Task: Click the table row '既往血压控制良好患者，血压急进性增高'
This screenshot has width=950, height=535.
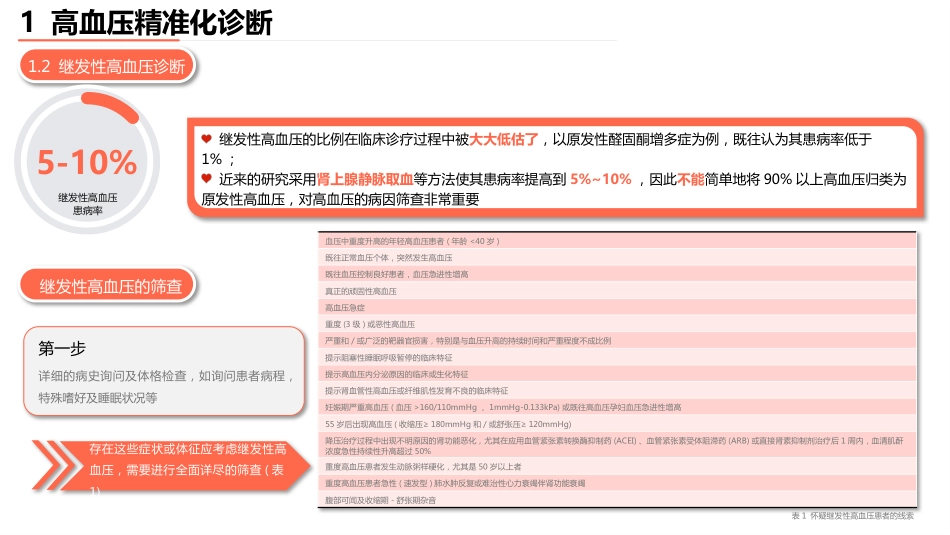Action: pos(617,274)
